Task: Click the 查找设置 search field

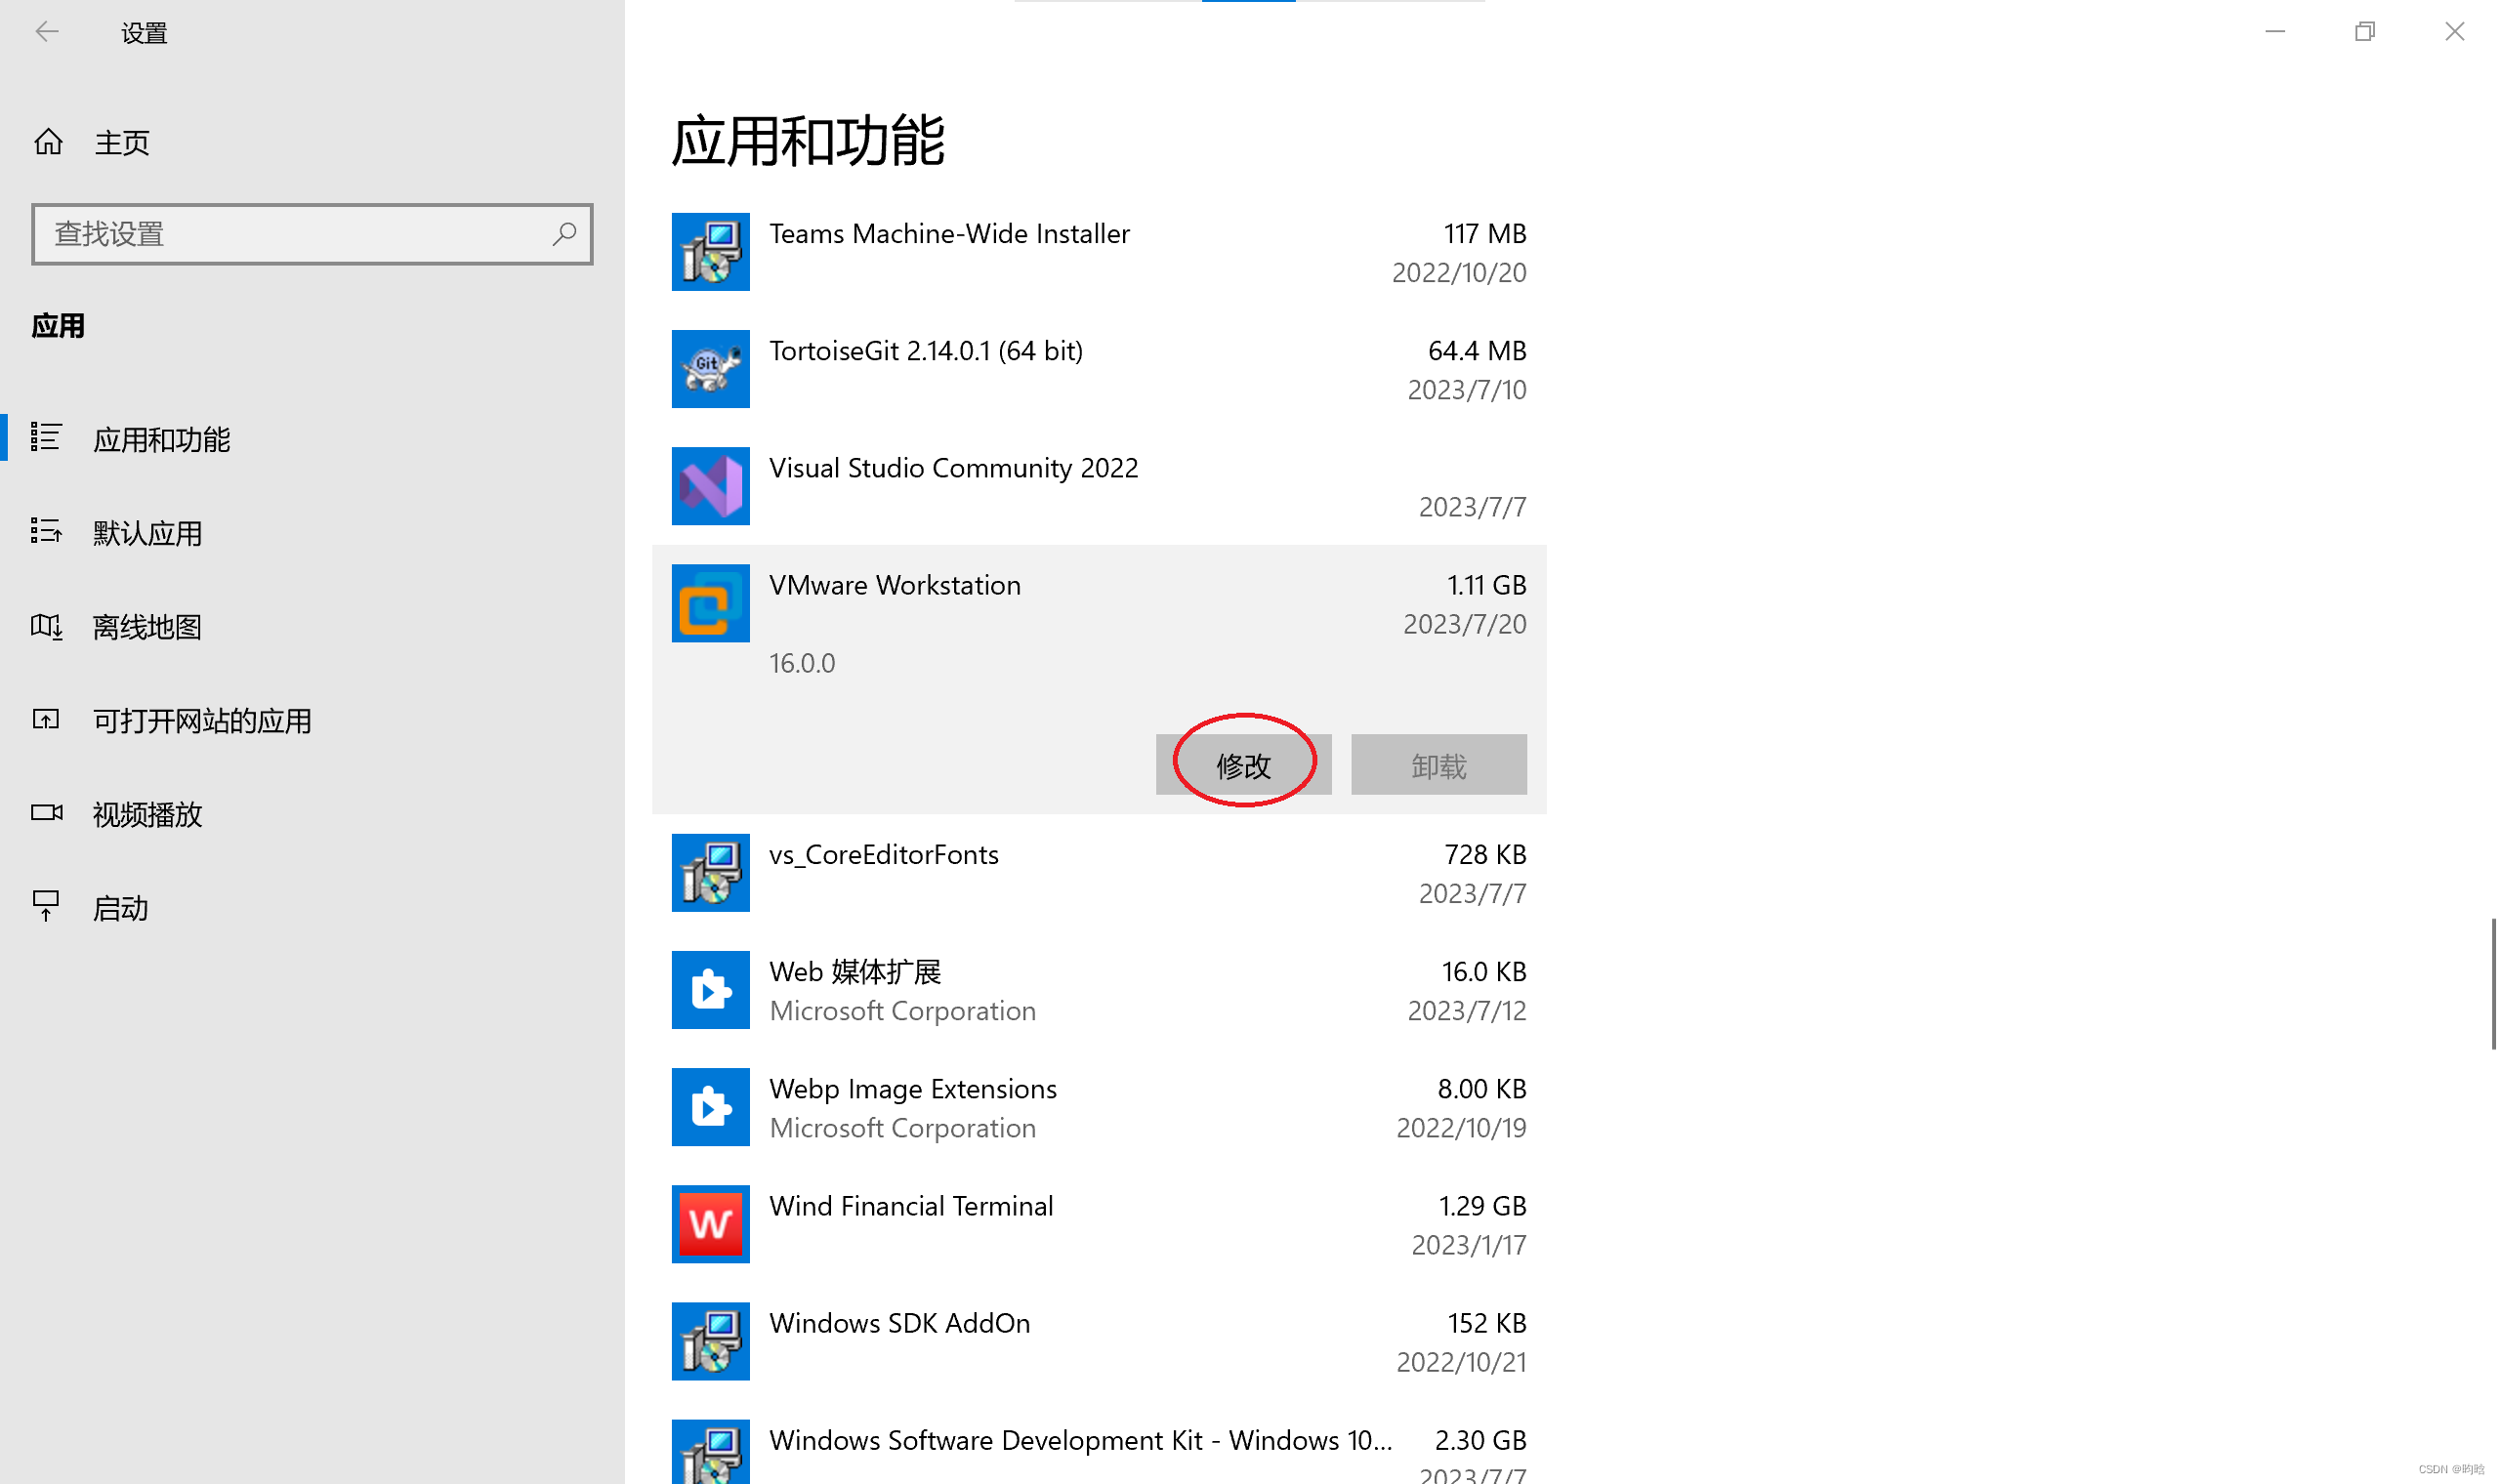Action: pyautogui.click(x=311, y=234)
